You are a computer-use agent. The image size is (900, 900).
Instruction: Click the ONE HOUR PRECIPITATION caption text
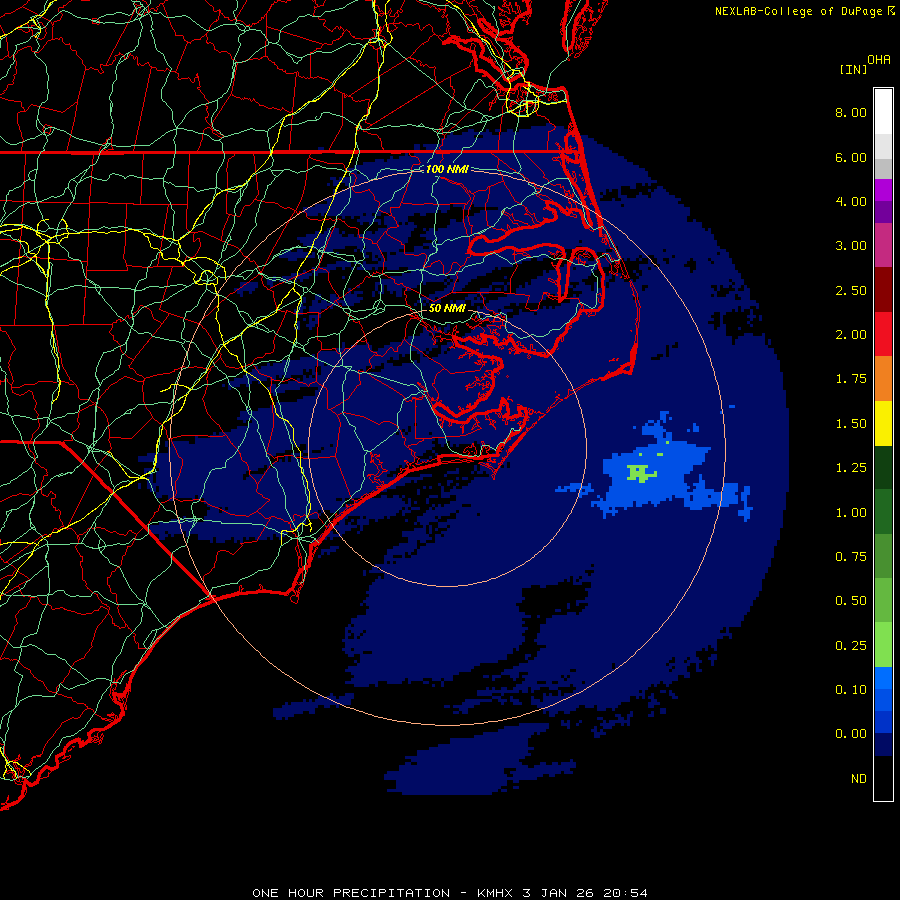351,893
